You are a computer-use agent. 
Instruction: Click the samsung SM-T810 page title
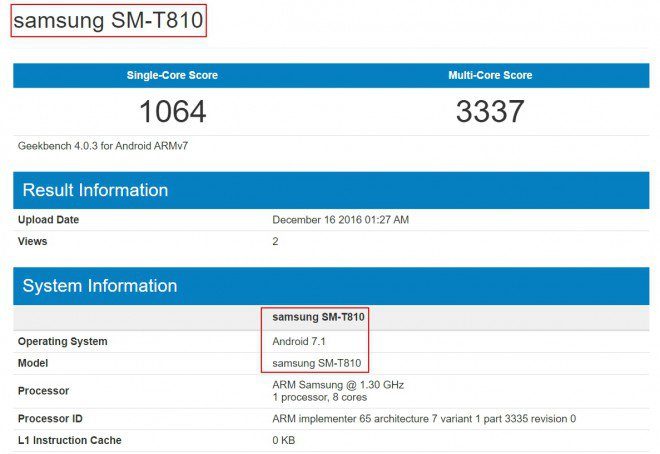(108, 20)
